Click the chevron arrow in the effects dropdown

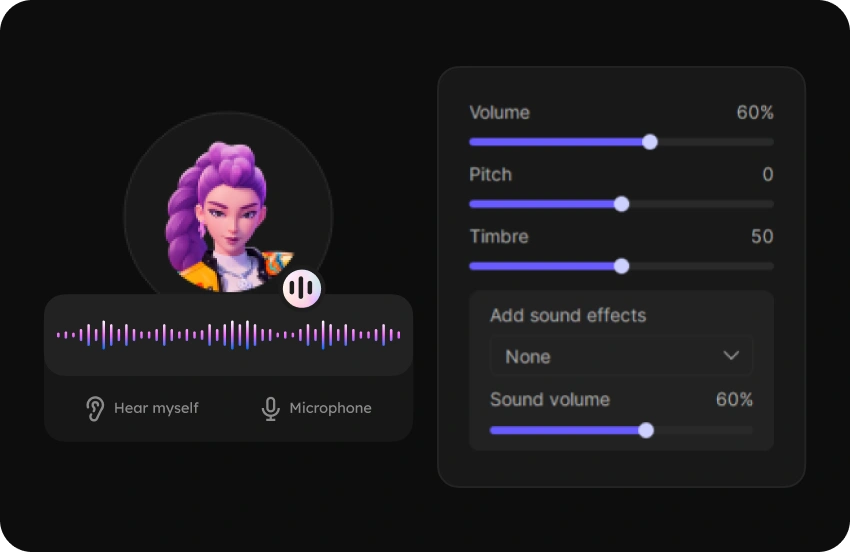[731, 356]
